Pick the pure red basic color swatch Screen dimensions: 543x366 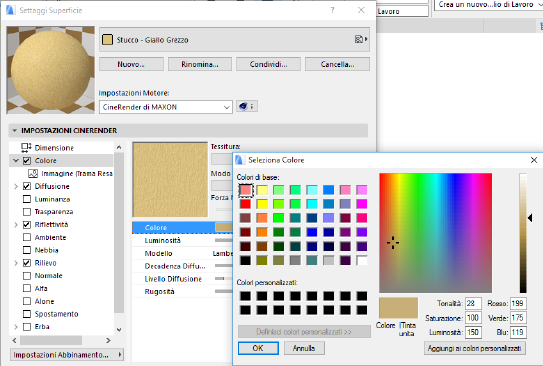[246, 204]
